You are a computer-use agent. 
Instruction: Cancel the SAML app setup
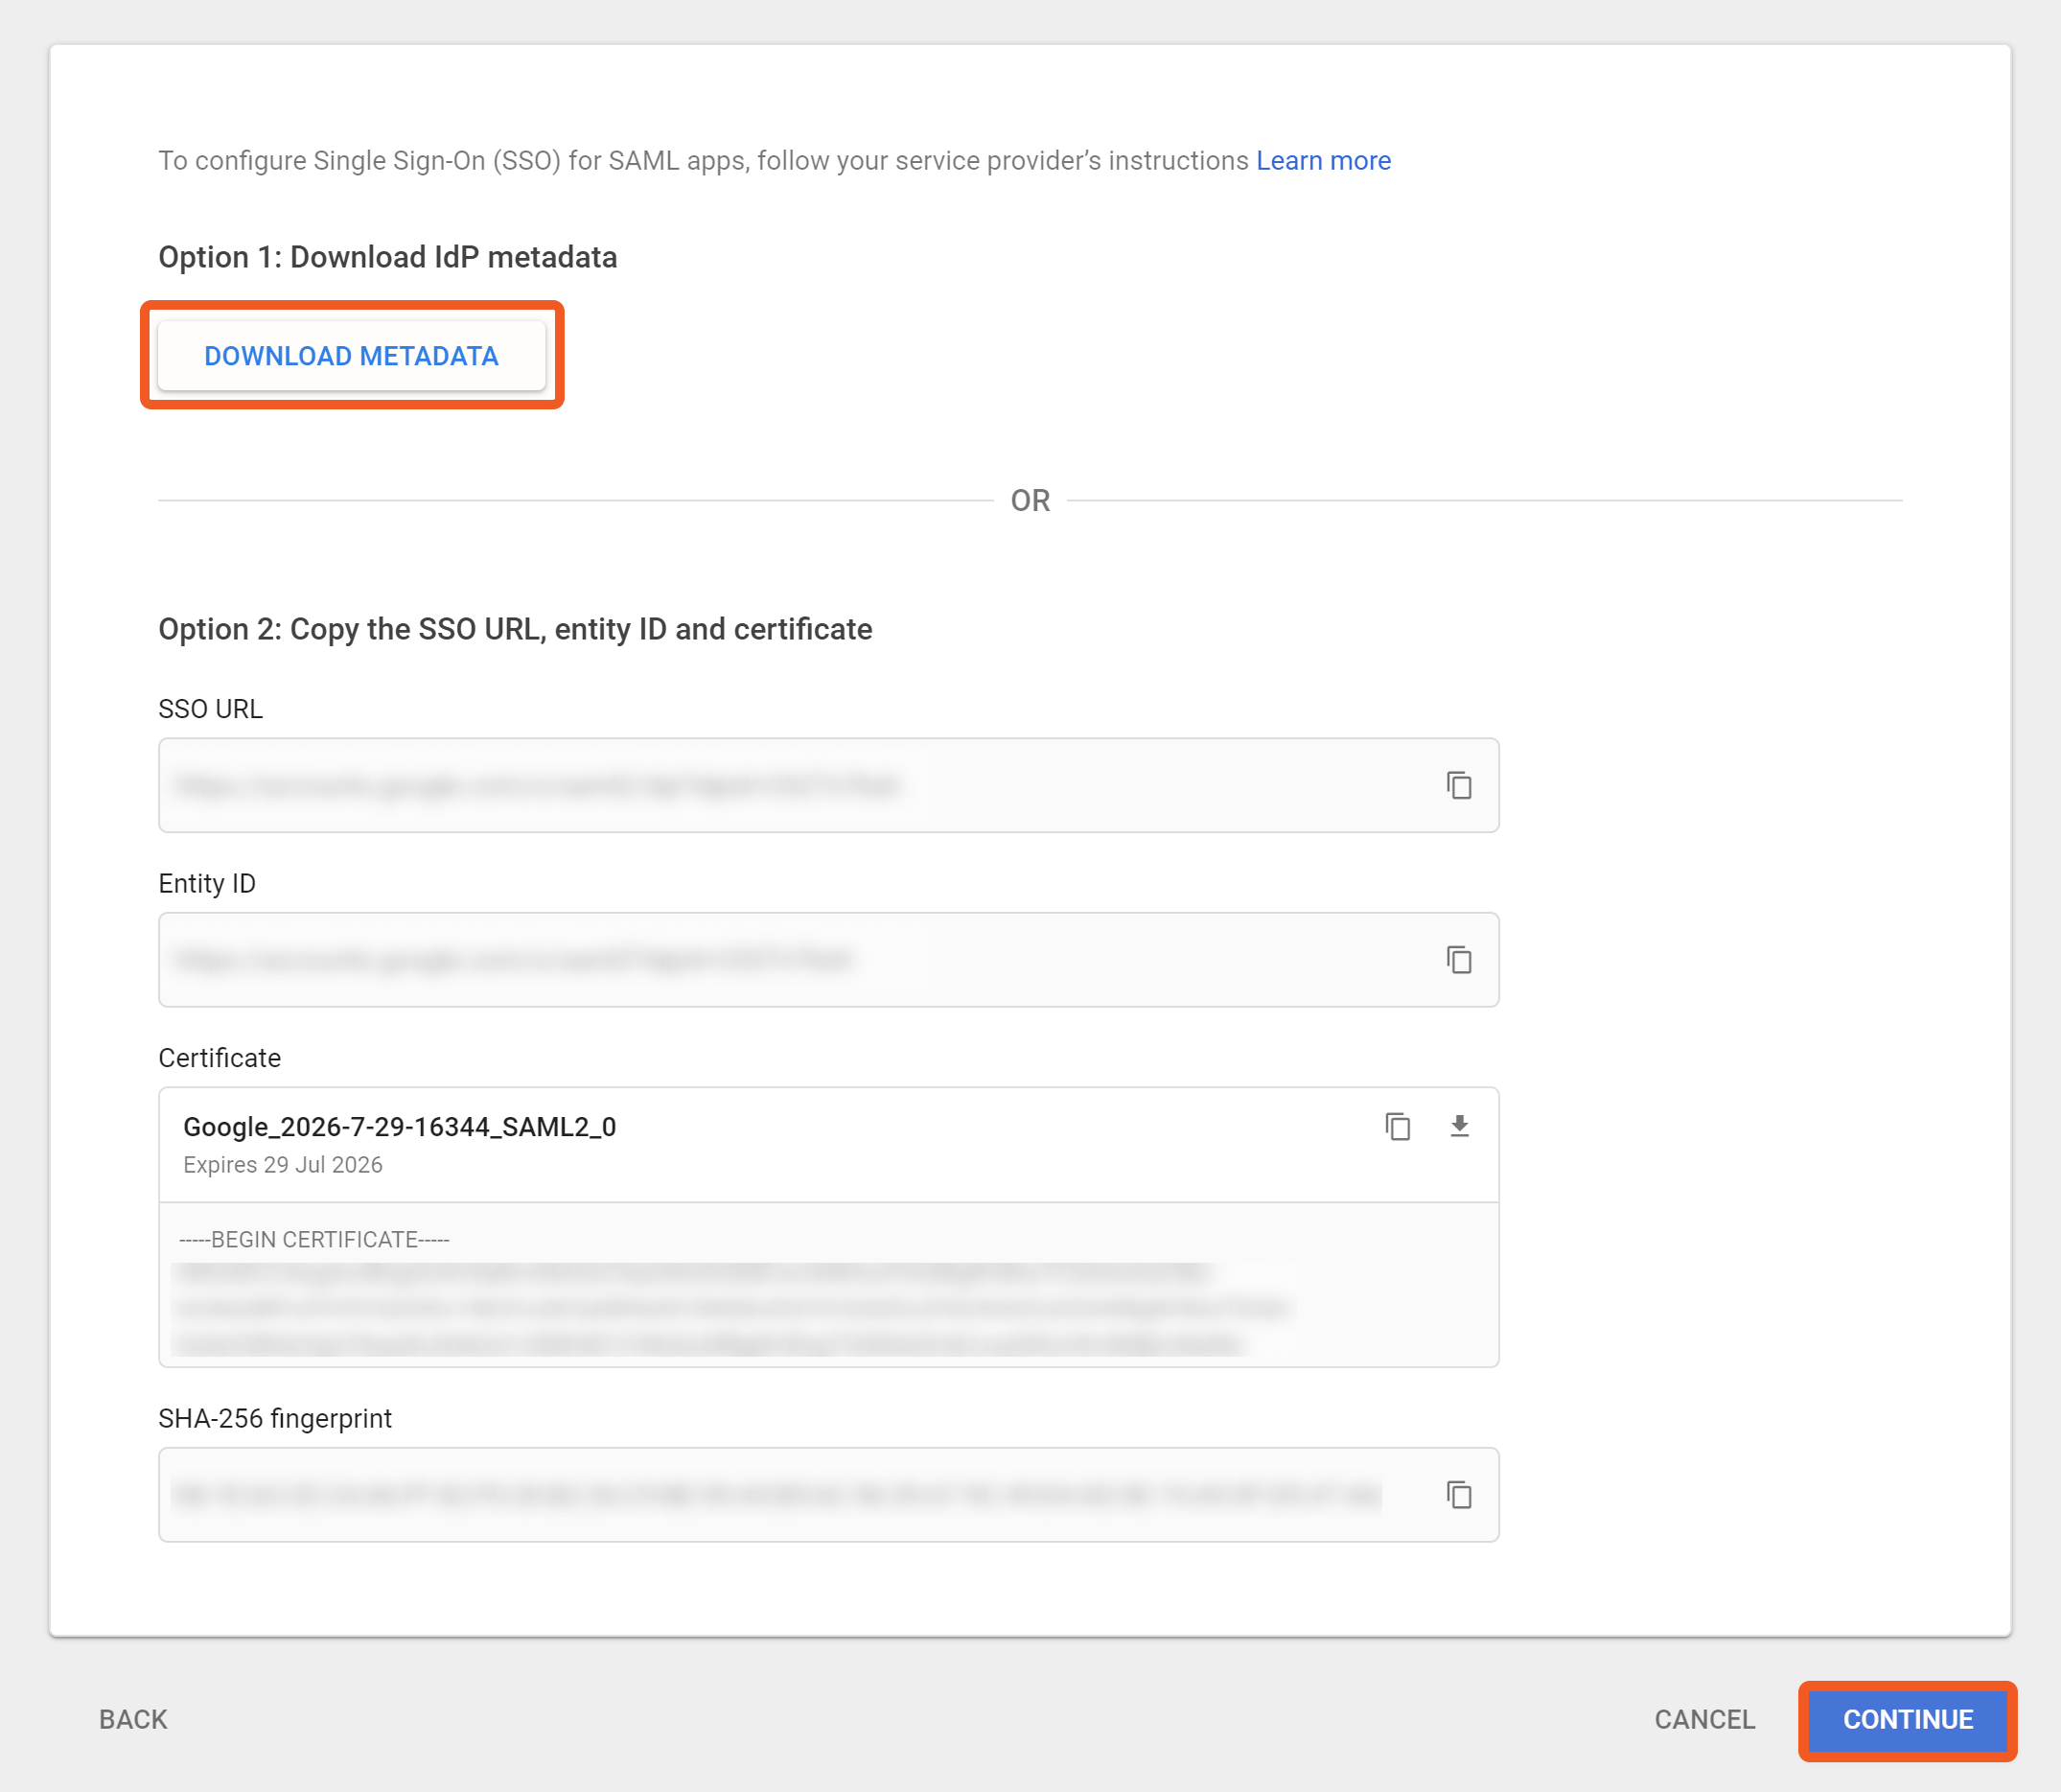tap(1704, 1719)
